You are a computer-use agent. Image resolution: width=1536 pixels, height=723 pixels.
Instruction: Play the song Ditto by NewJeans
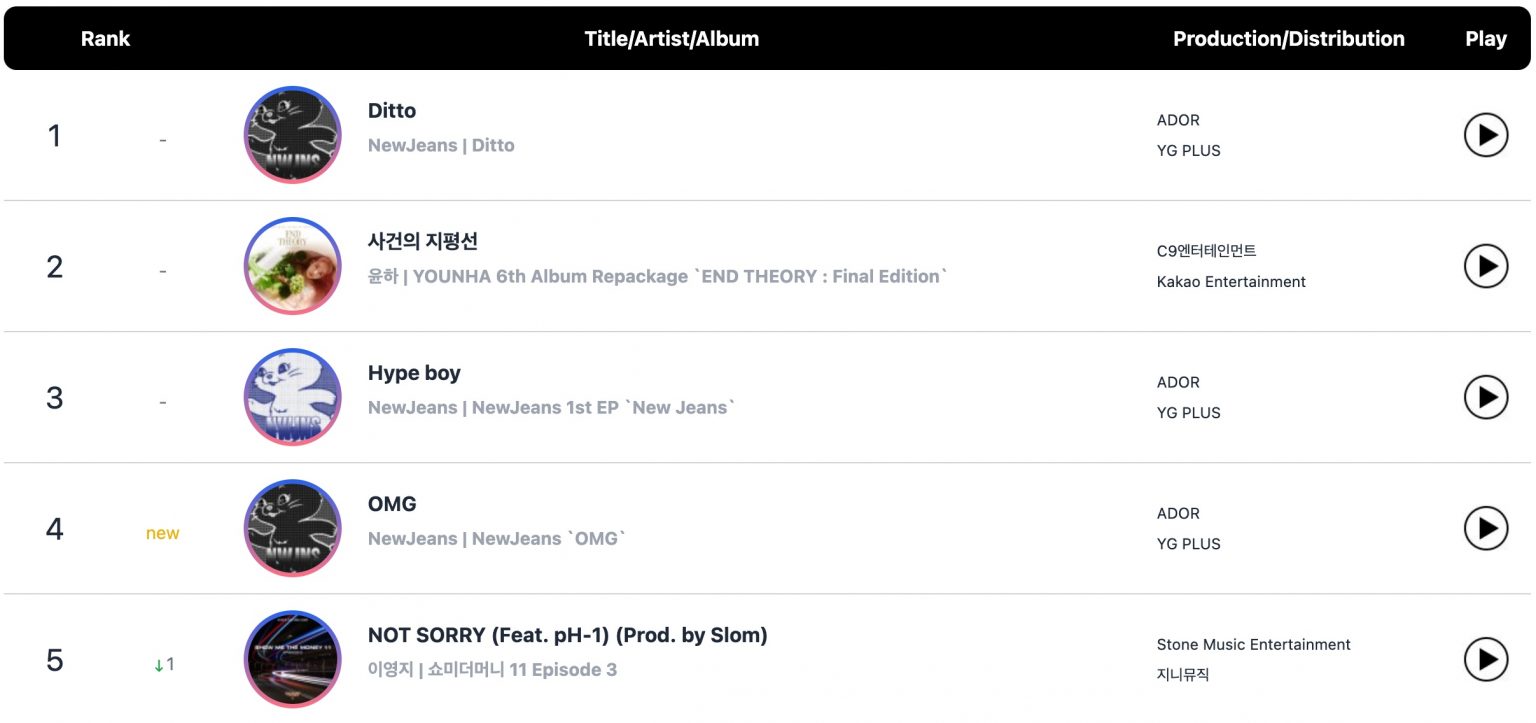tap(1486, 135)
